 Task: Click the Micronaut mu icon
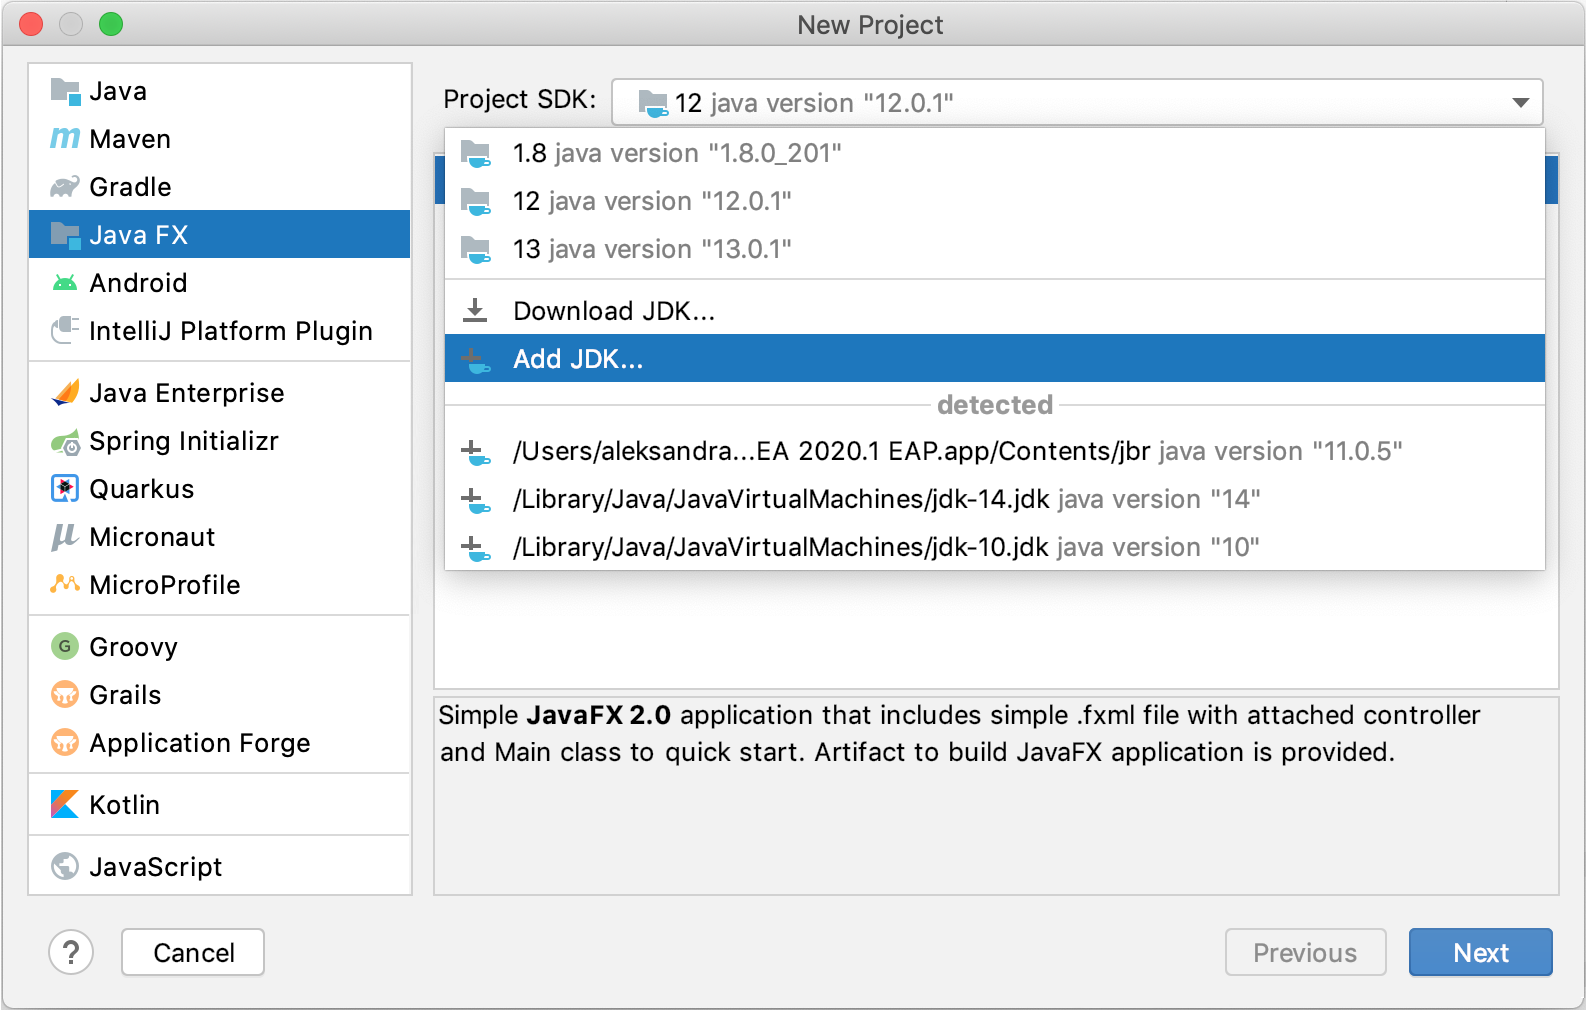click(65, 537)
